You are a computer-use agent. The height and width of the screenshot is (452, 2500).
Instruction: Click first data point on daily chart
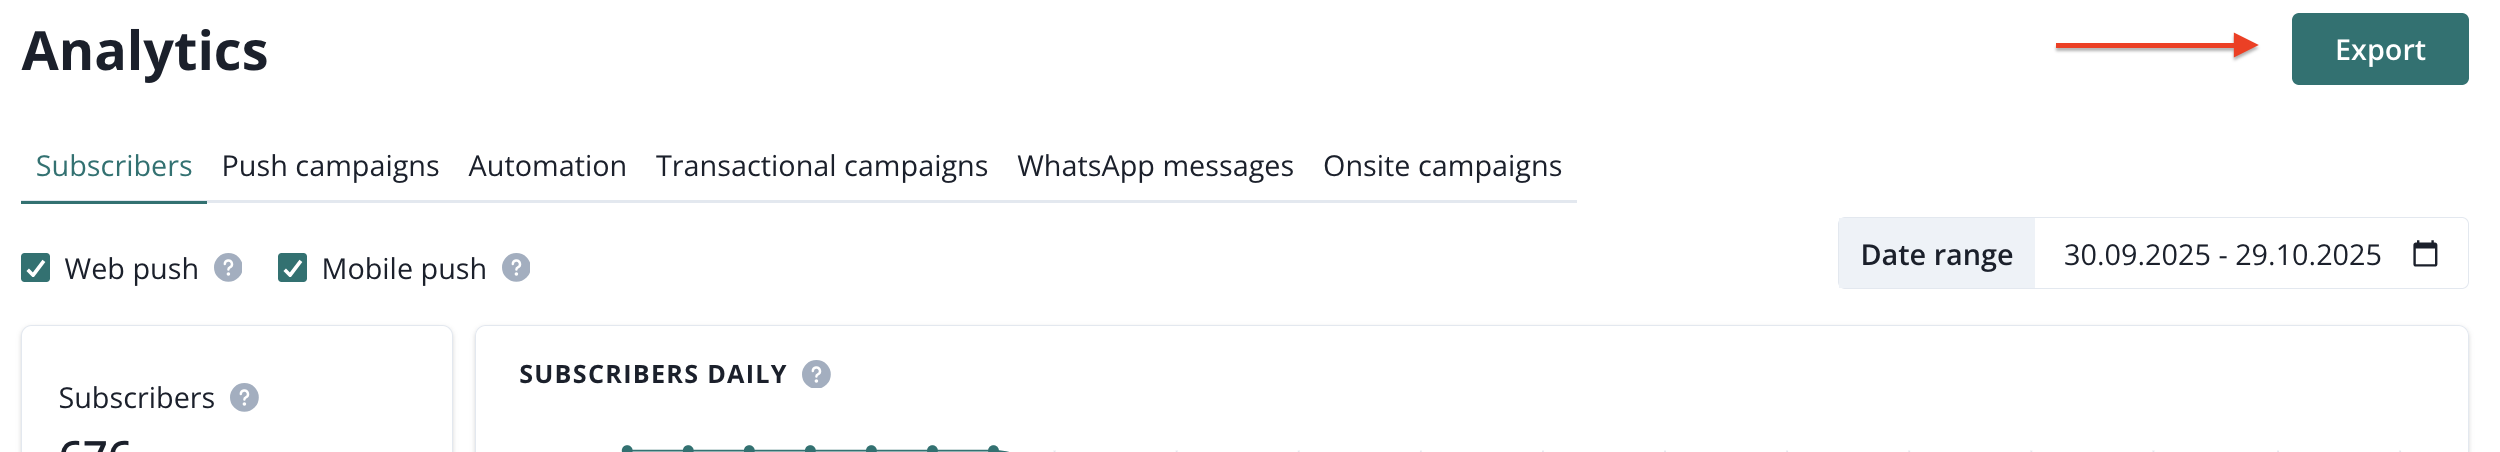coord(627,449)
